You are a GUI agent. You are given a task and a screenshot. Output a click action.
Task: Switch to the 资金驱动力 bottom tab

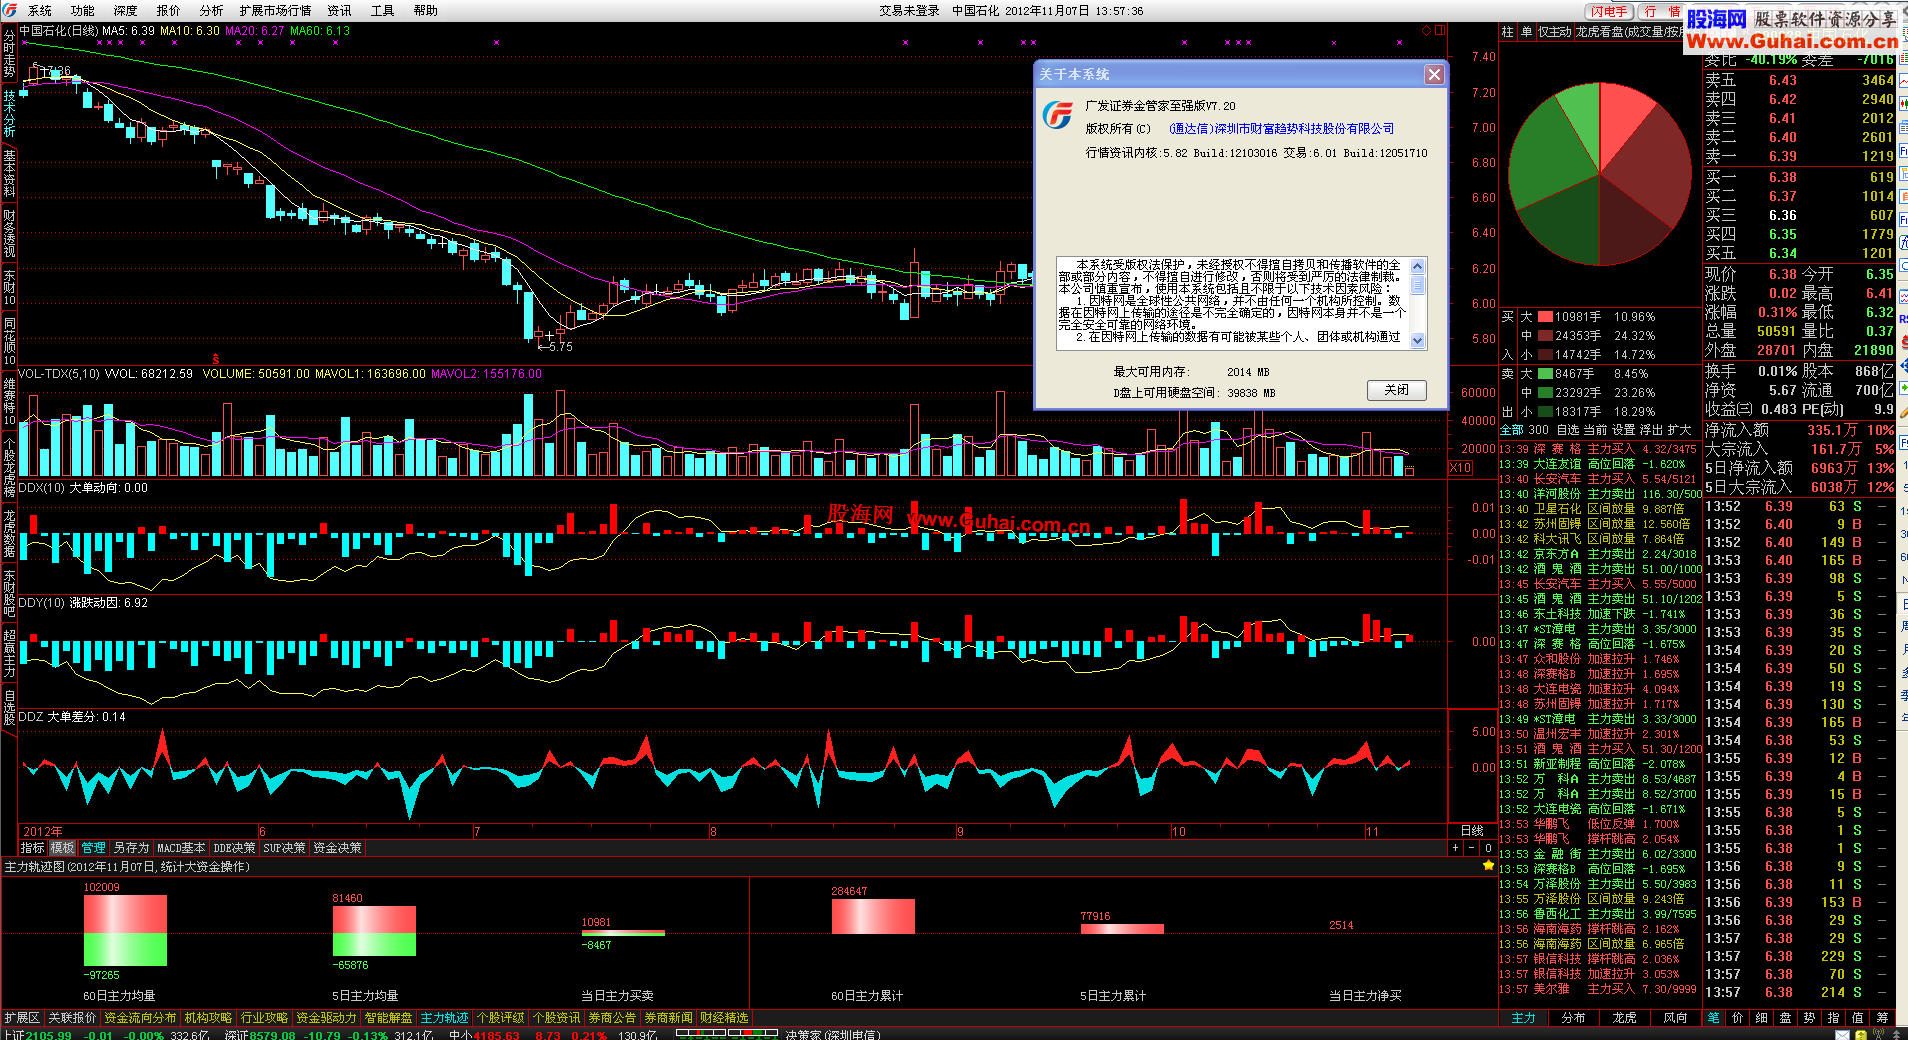click(326, 1018)
